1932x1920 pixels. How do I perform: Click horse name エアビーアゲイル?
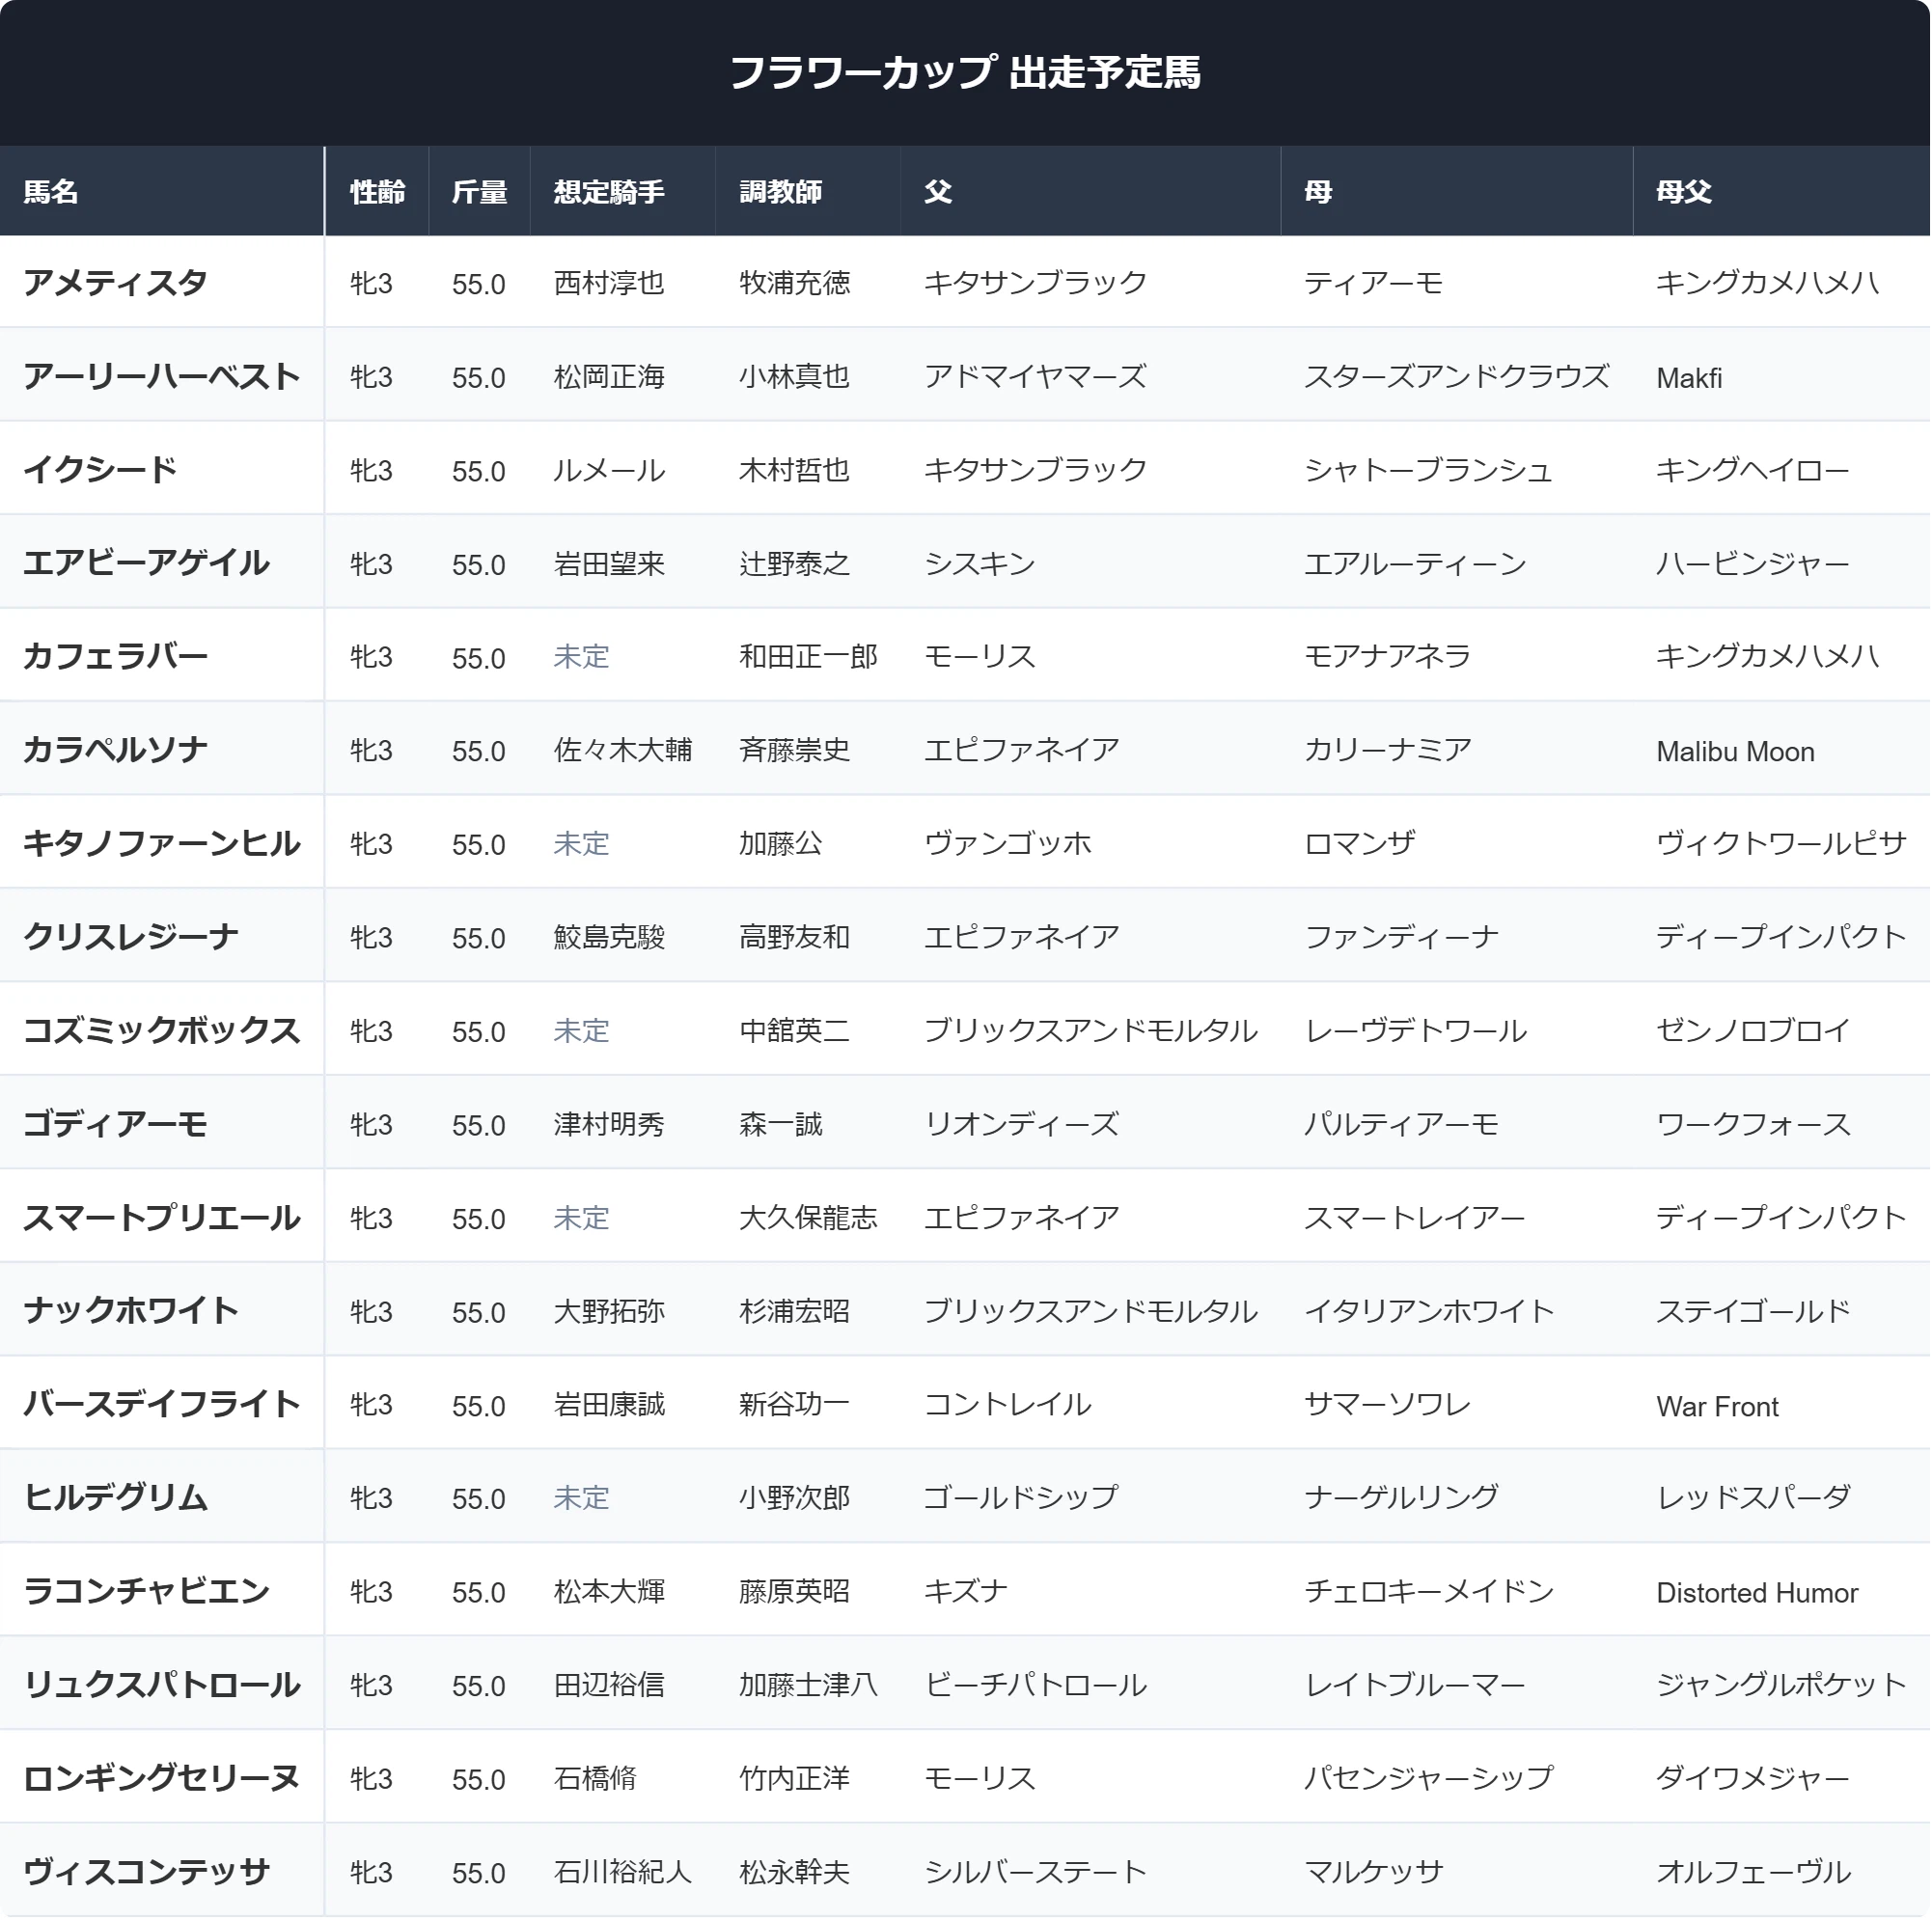point(147,563)
